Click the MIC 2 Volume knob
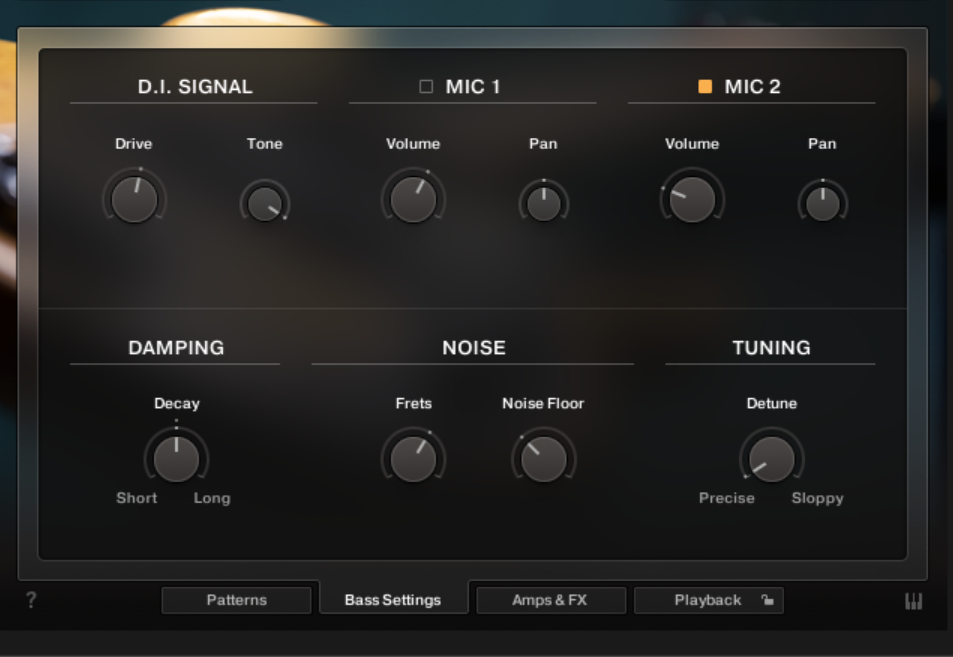The image size is (953, 657). pos(692,199)
